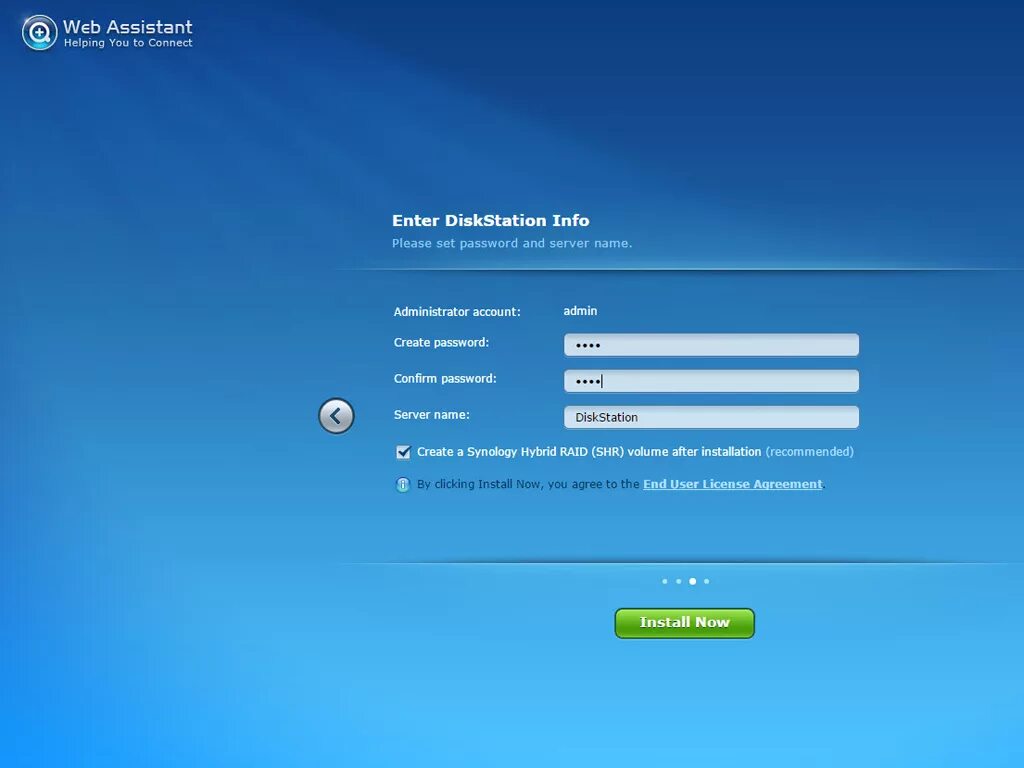Click the Install Now button
The height and width of the screenshot is (768, 1024).
click(684, 623)
